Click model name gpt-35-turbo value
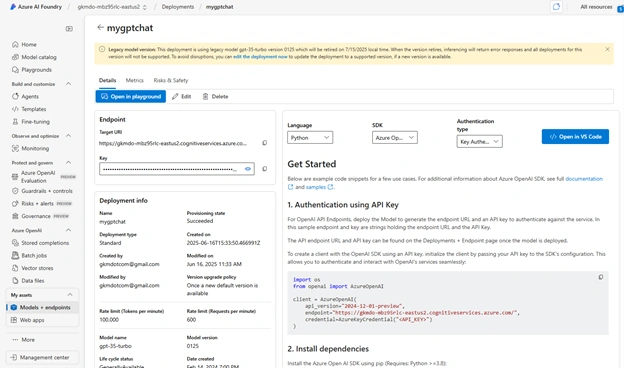 (x=115, y=346)
